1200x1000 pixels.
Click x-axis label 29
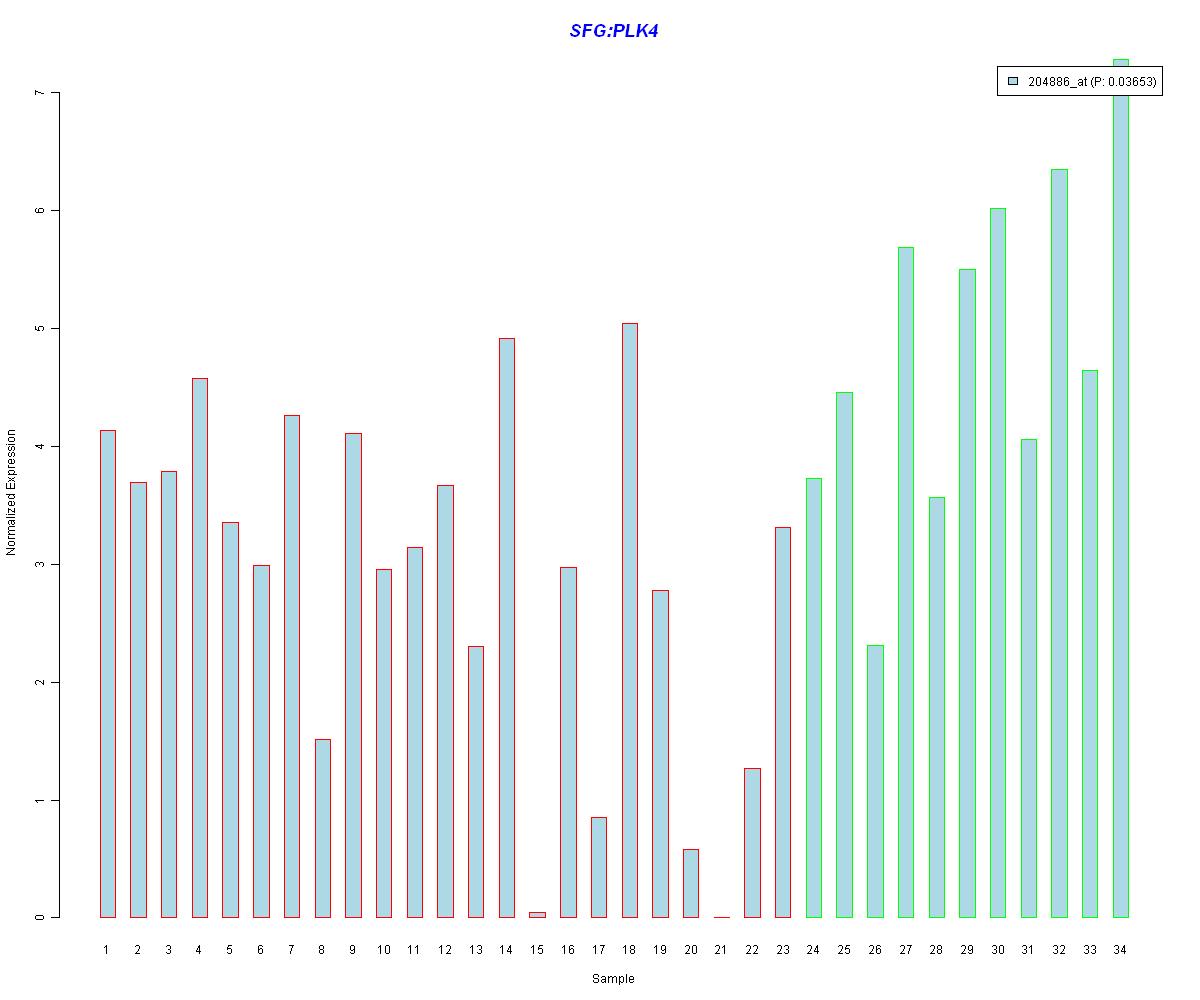coord(967,950)
